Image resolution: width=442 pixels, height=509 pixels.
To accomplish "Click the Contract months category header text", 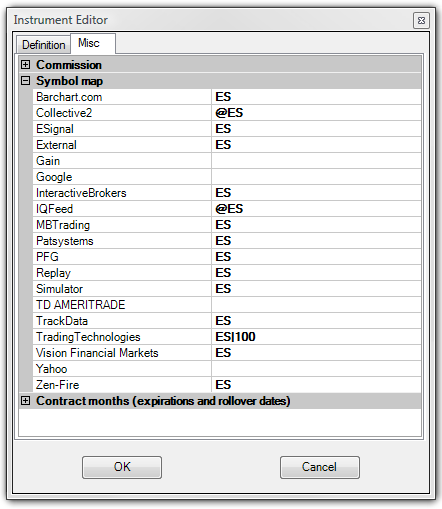I will pos(163,401).
